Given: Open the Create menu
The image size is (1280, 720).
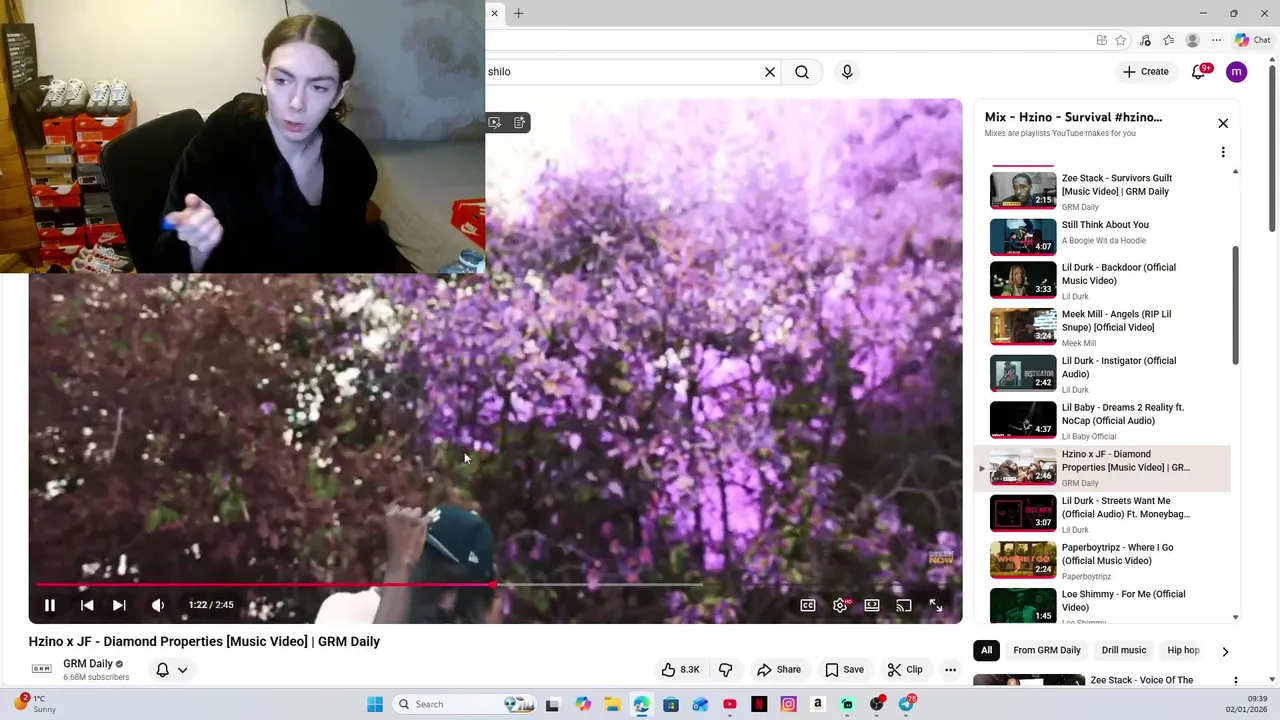Looking at the screenshot, I should 1146,72.
